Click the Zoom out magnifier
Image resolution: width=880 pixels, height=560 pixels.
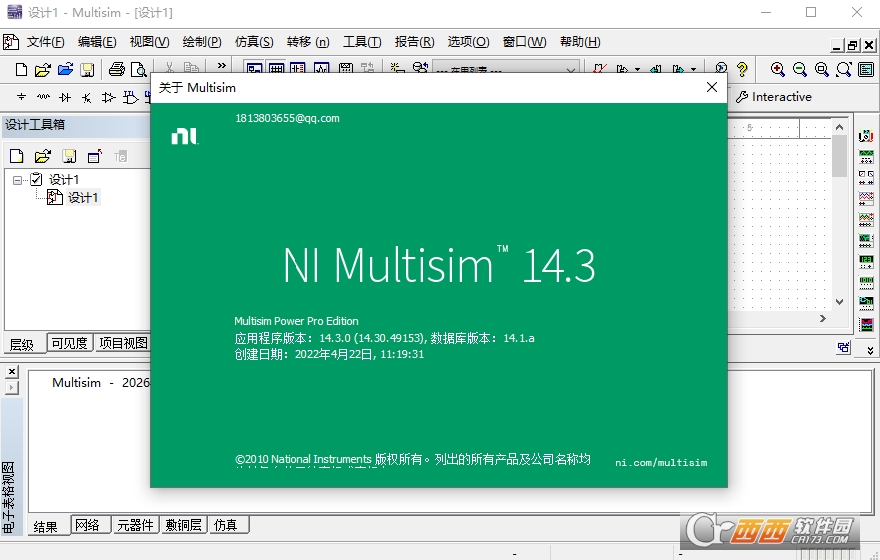point(800,70)
